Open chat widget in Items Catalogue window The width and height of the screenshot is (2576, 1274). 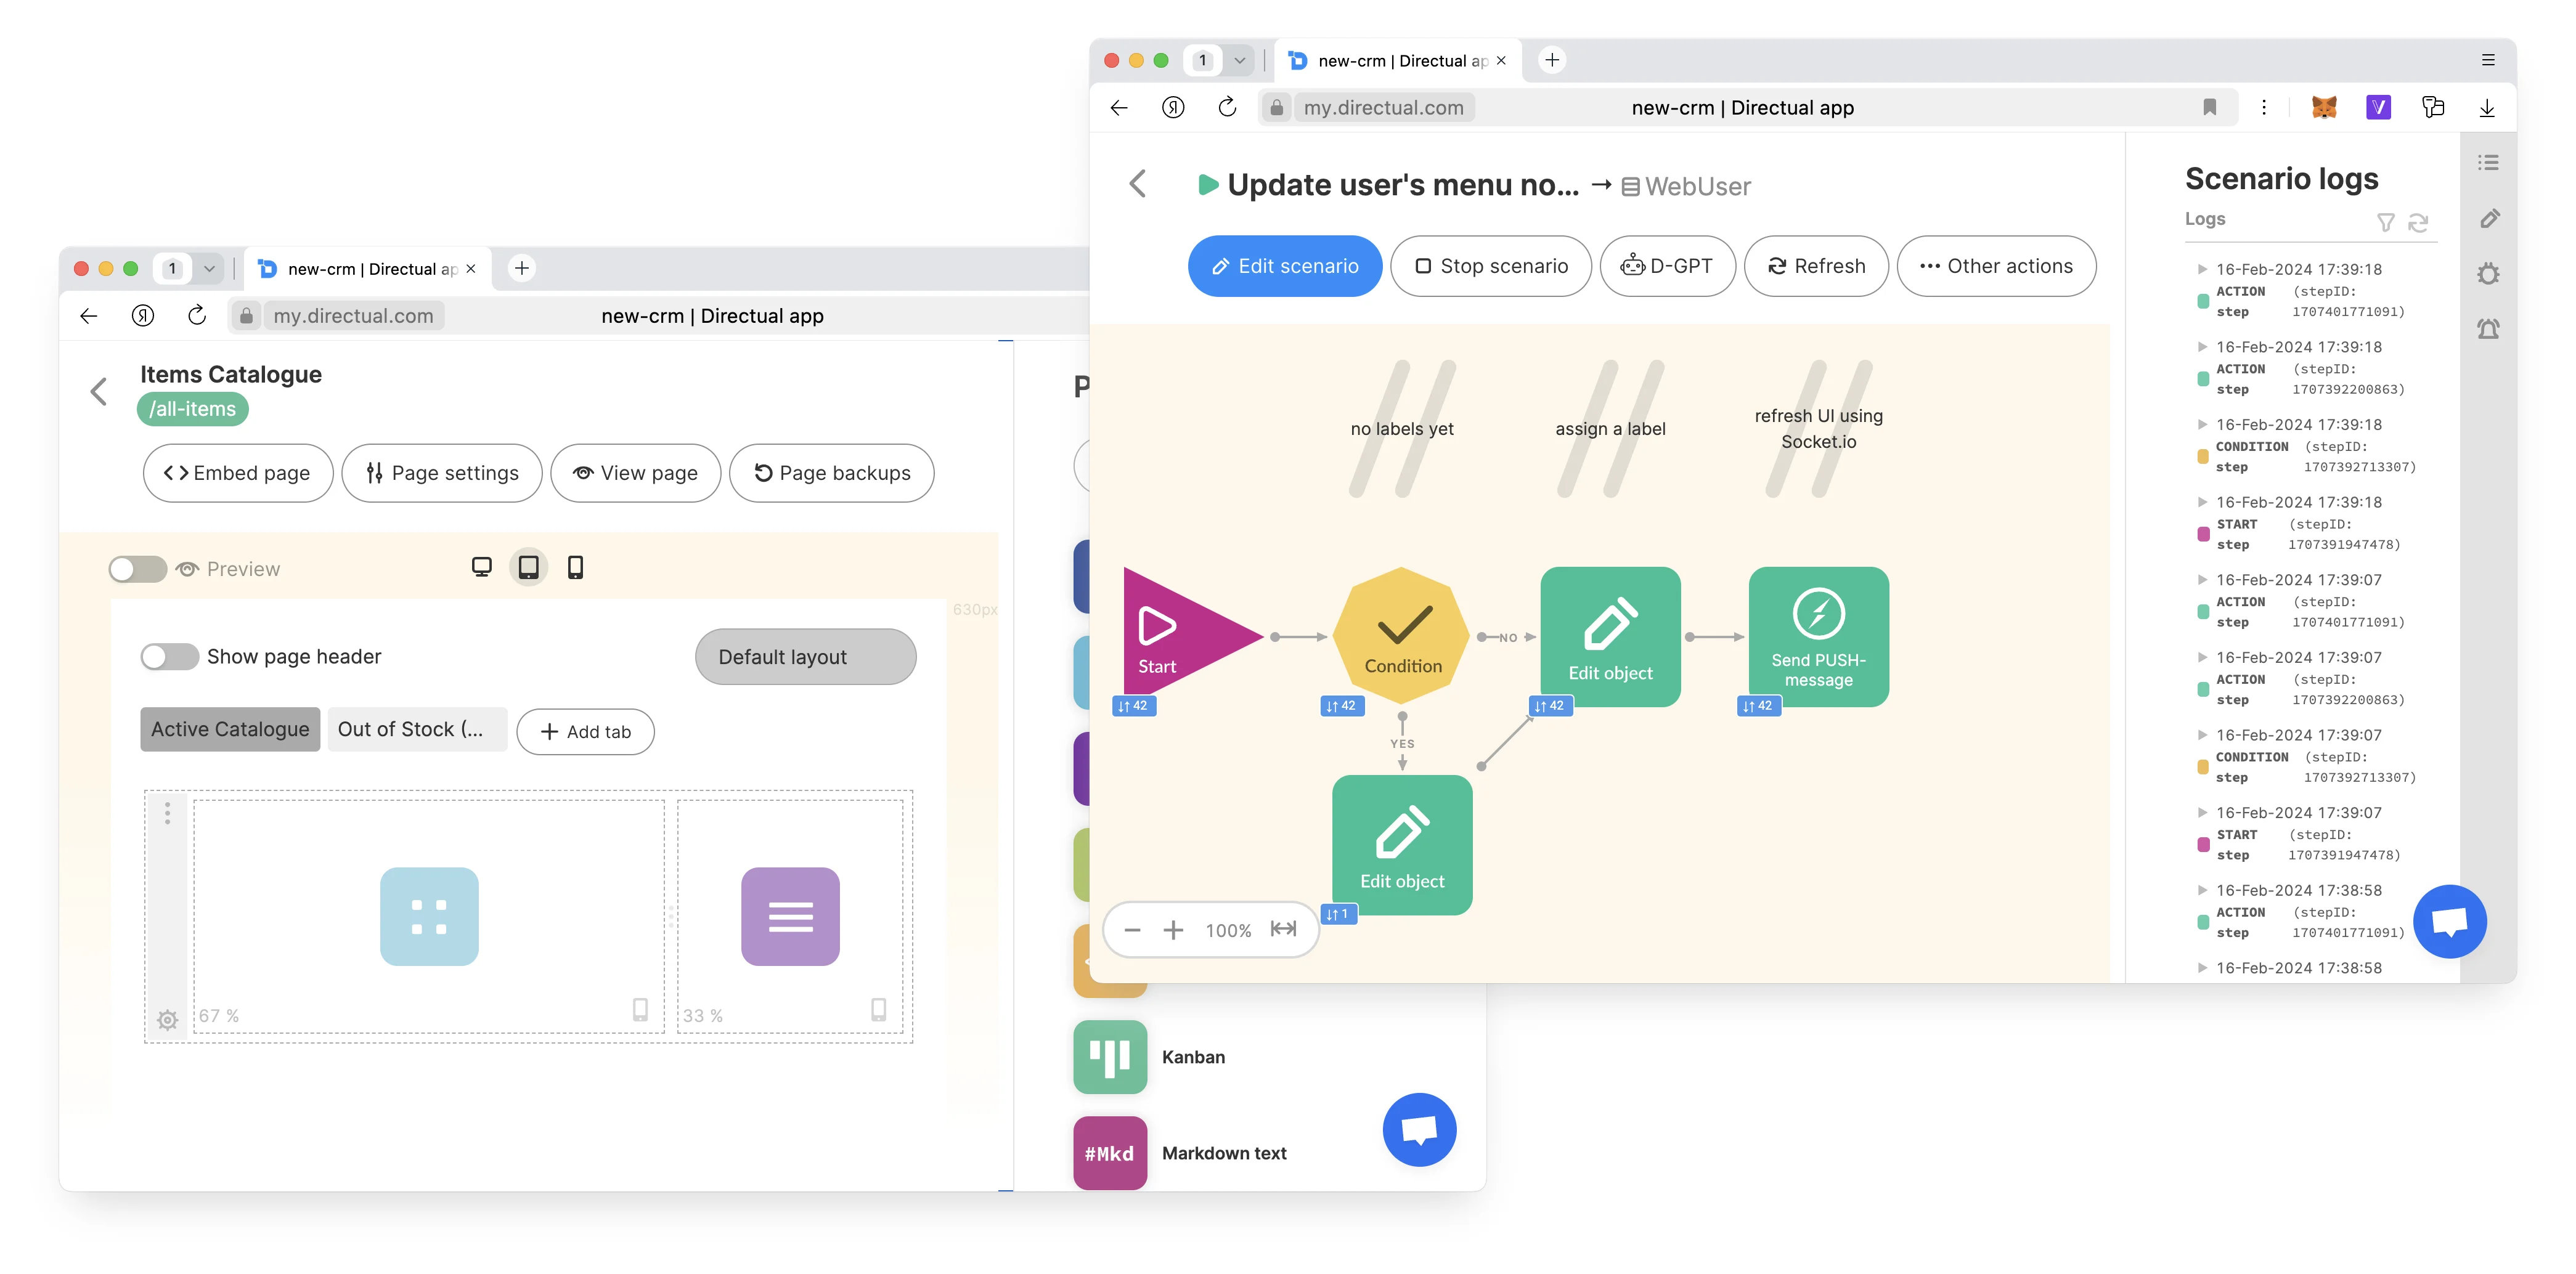click(x=1419, y=1129)
